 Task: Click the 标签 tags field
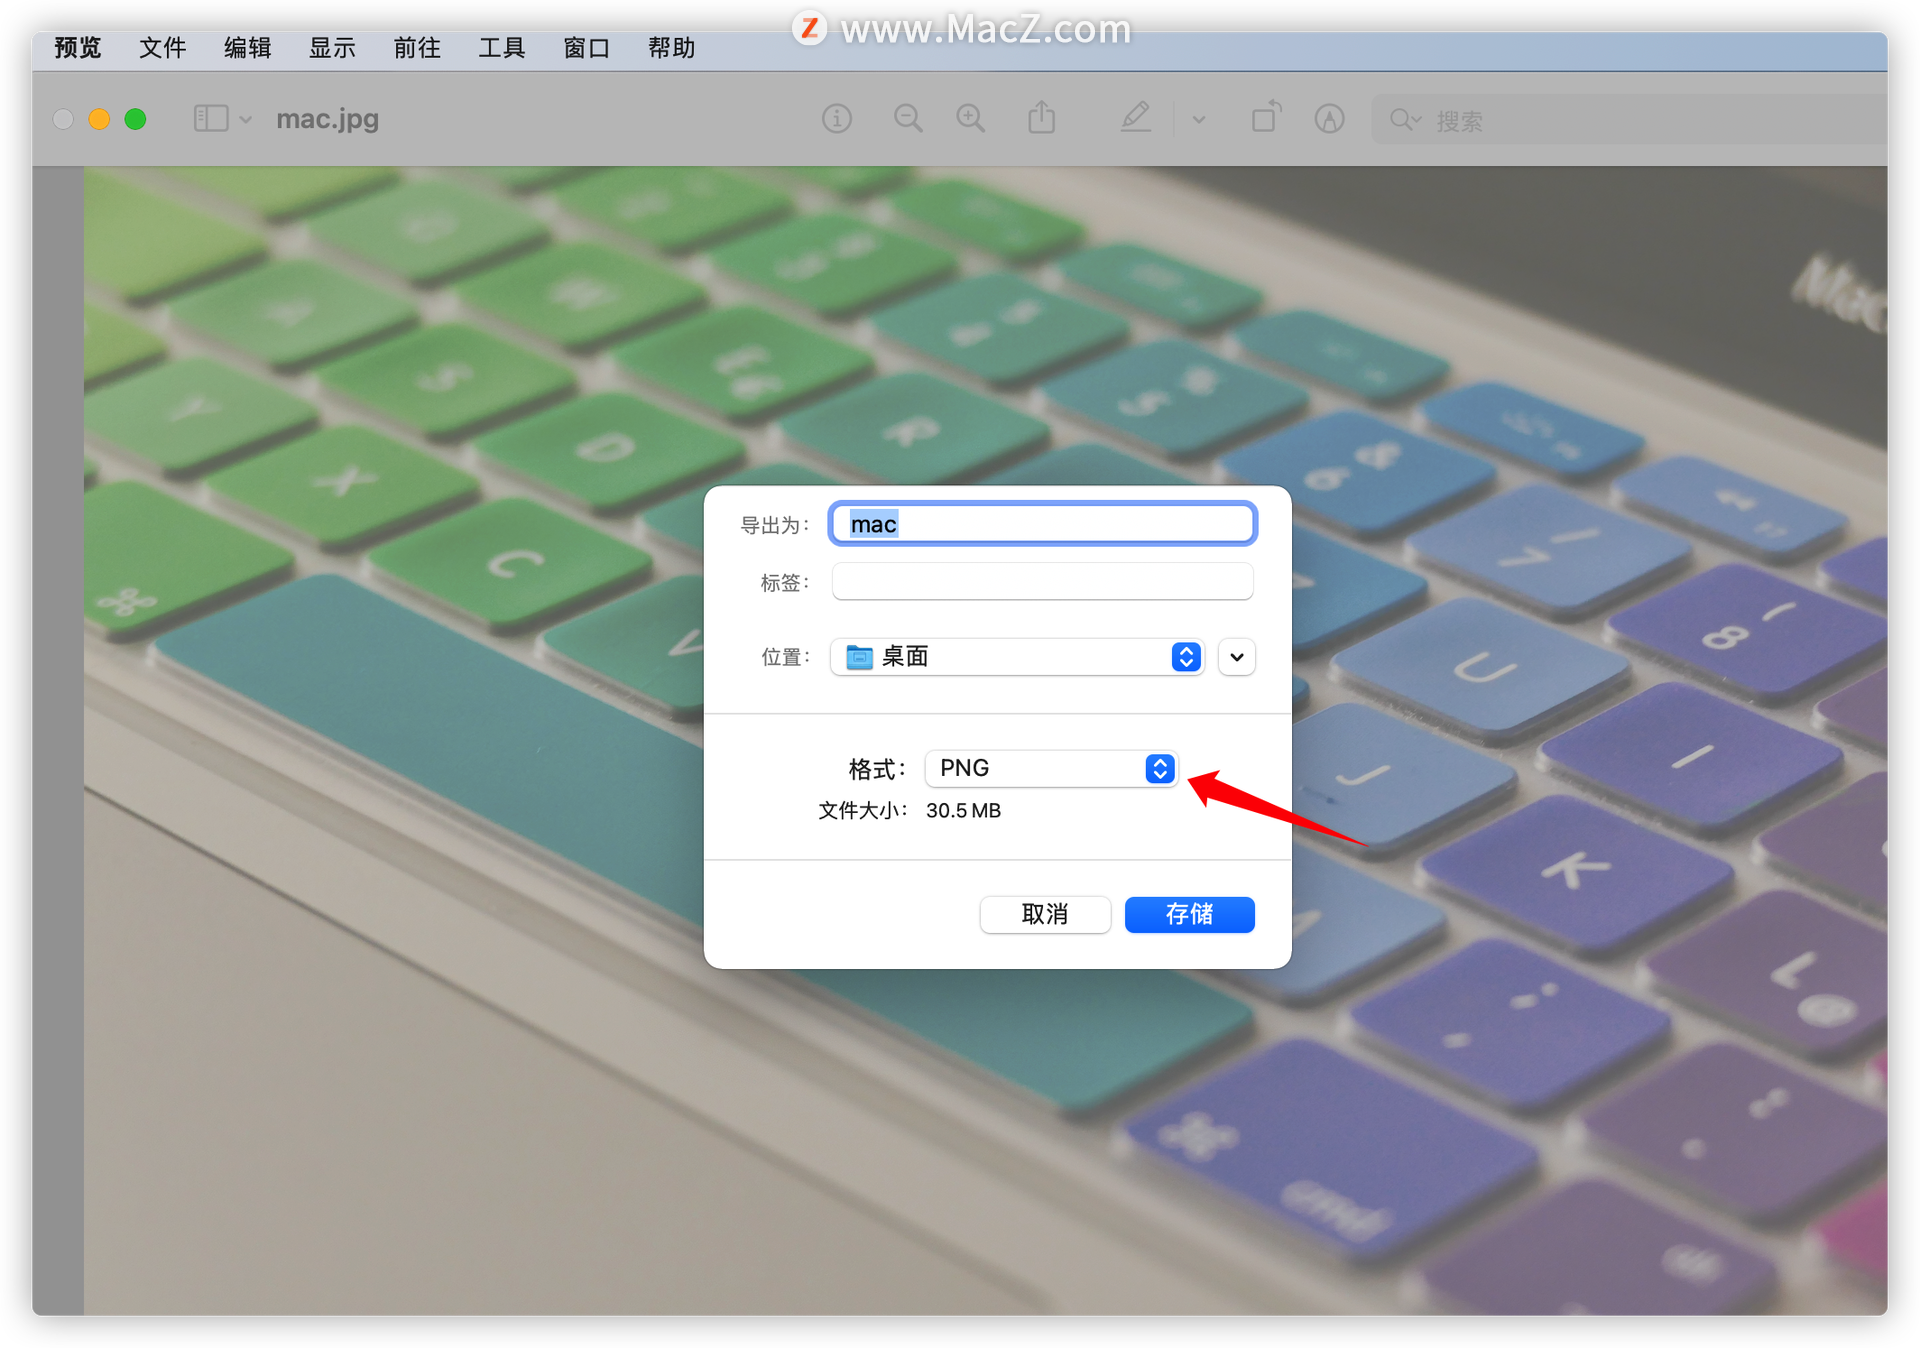1042,581
